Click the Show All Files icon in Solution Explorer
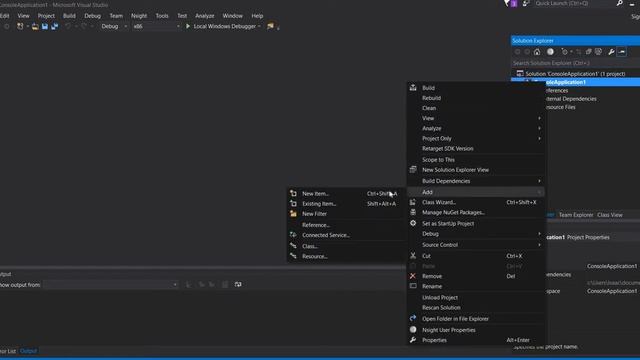640x360 pixels. (x=598, y=52)
